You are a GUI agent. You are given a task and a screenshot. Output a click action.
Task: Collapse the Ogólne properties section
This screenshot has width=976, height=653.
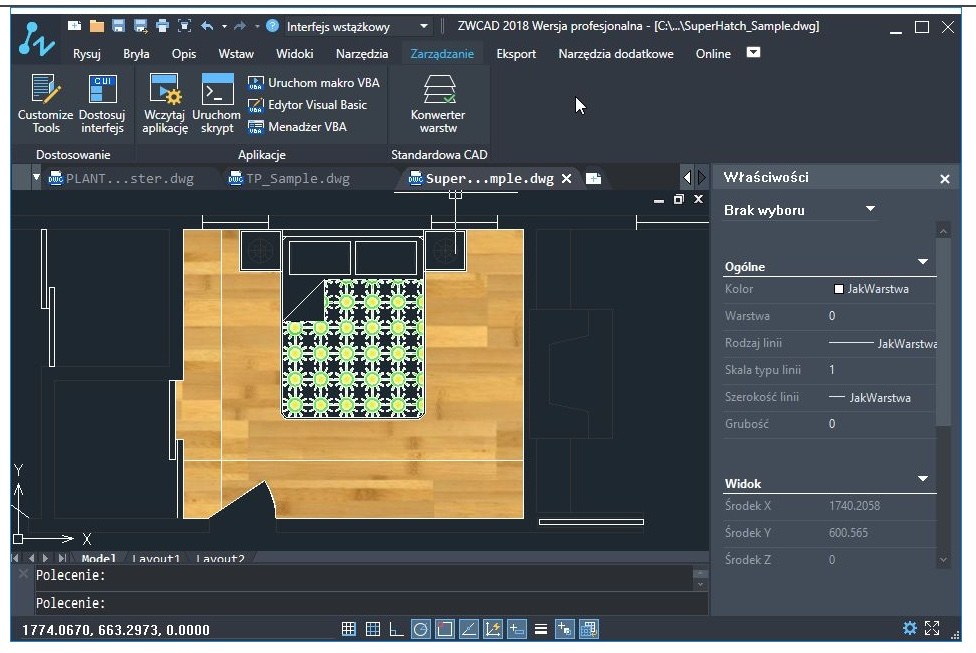point(923,262)
